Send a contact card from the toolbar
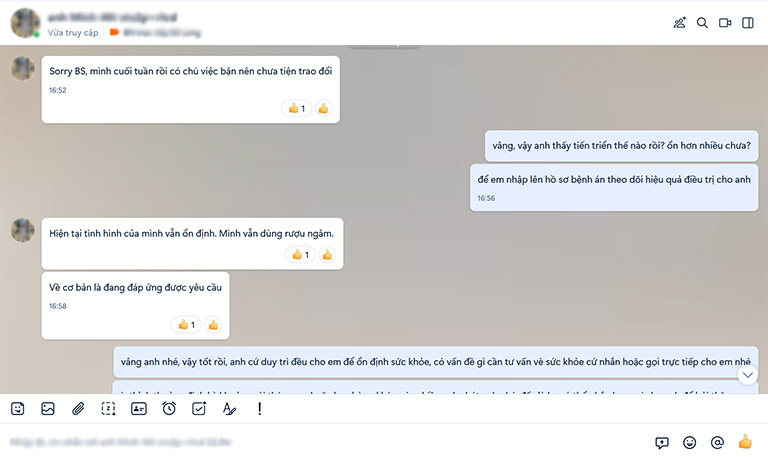The height and width of the screenshot is (457, 768). click(139, 409)
